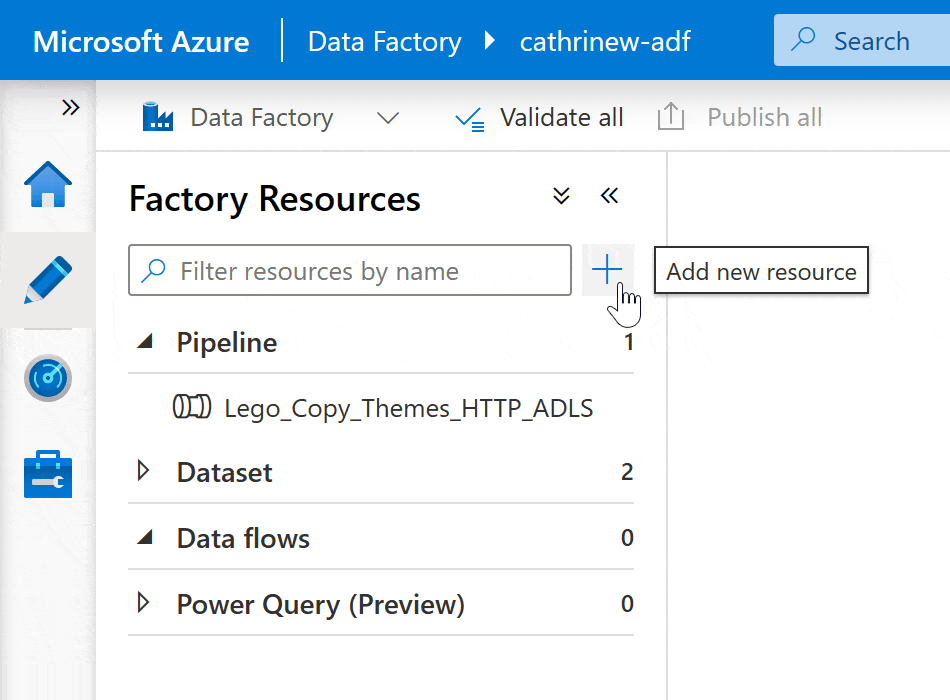Expand the Power Query (Preview) section
This screenshot has width=950, height=700.
click(x=144, y=603)
